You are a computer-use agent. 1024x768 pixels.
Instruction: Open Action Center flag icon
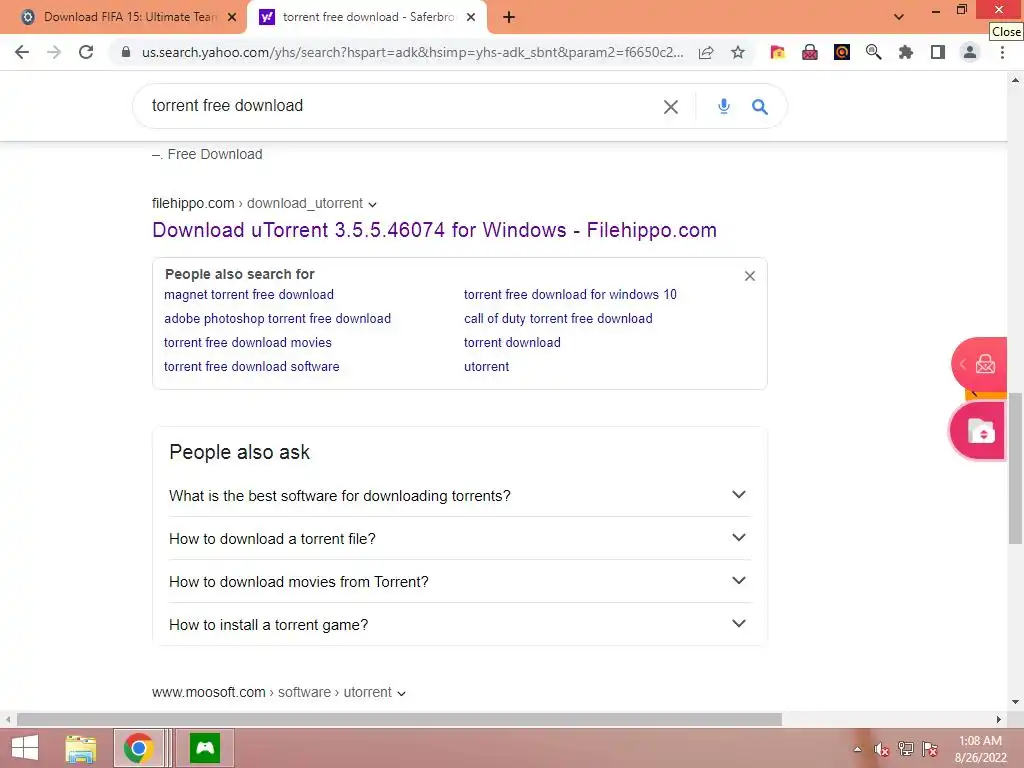[929, 749]
